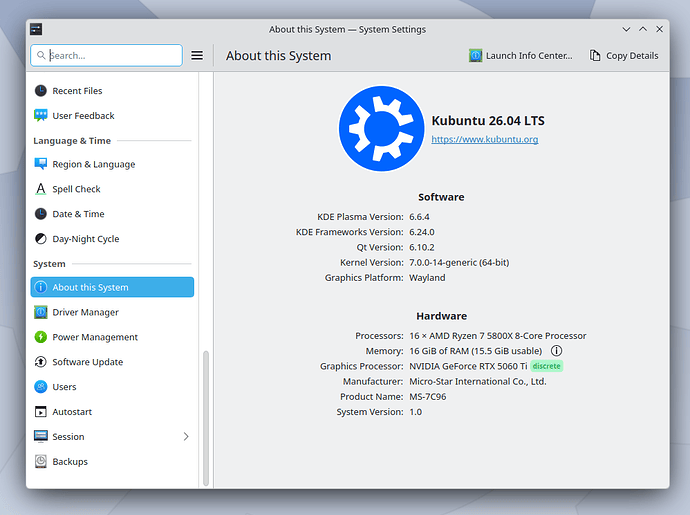Expand the Session submenu chevron
Image resolution: width=690 pixels, height=515 pixels.
[186, 436]
